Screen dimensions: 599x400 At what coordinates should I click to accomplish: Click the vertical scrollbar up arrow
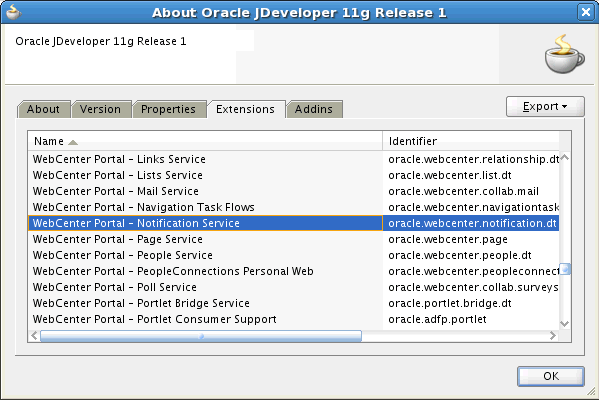coord(565,158)
